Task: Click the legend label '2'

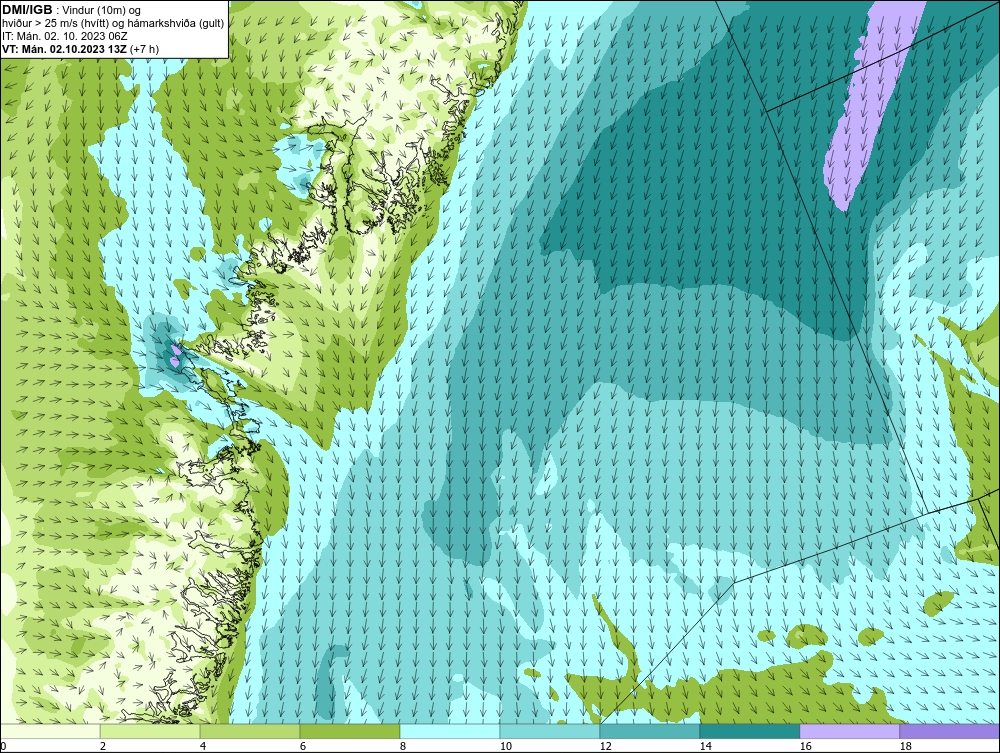Action: 103,746
